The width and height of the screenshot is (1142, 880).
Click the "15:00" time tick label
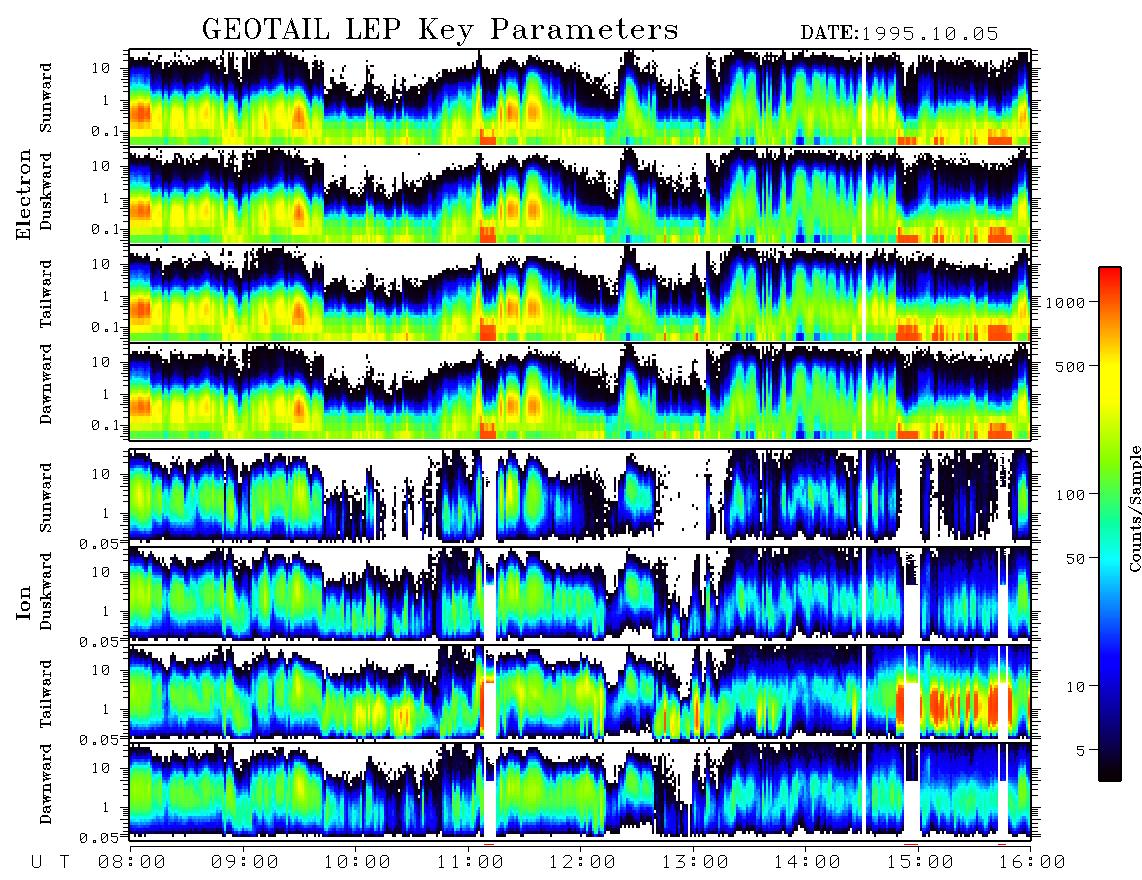[x=920, y=862]
